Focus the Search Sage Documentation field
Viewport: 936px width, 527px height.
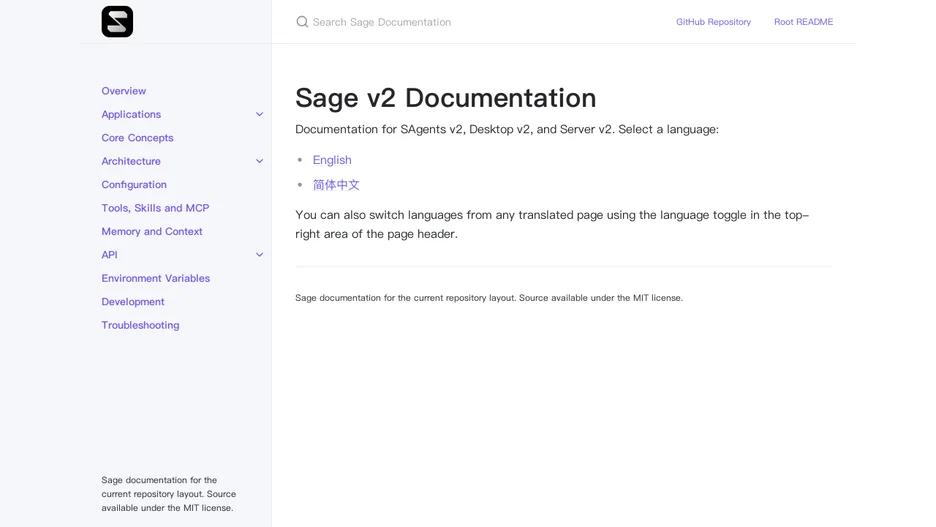[382, 22]
